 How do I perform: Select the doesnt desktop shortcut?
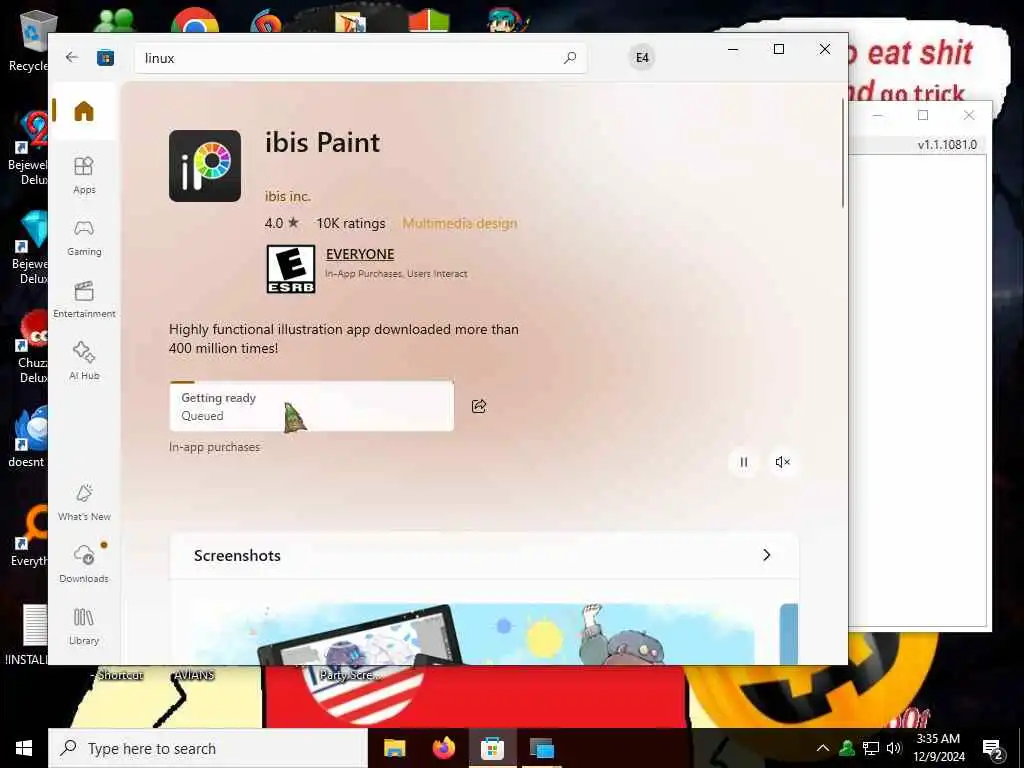pyautogui.click(x=27, y=438)
